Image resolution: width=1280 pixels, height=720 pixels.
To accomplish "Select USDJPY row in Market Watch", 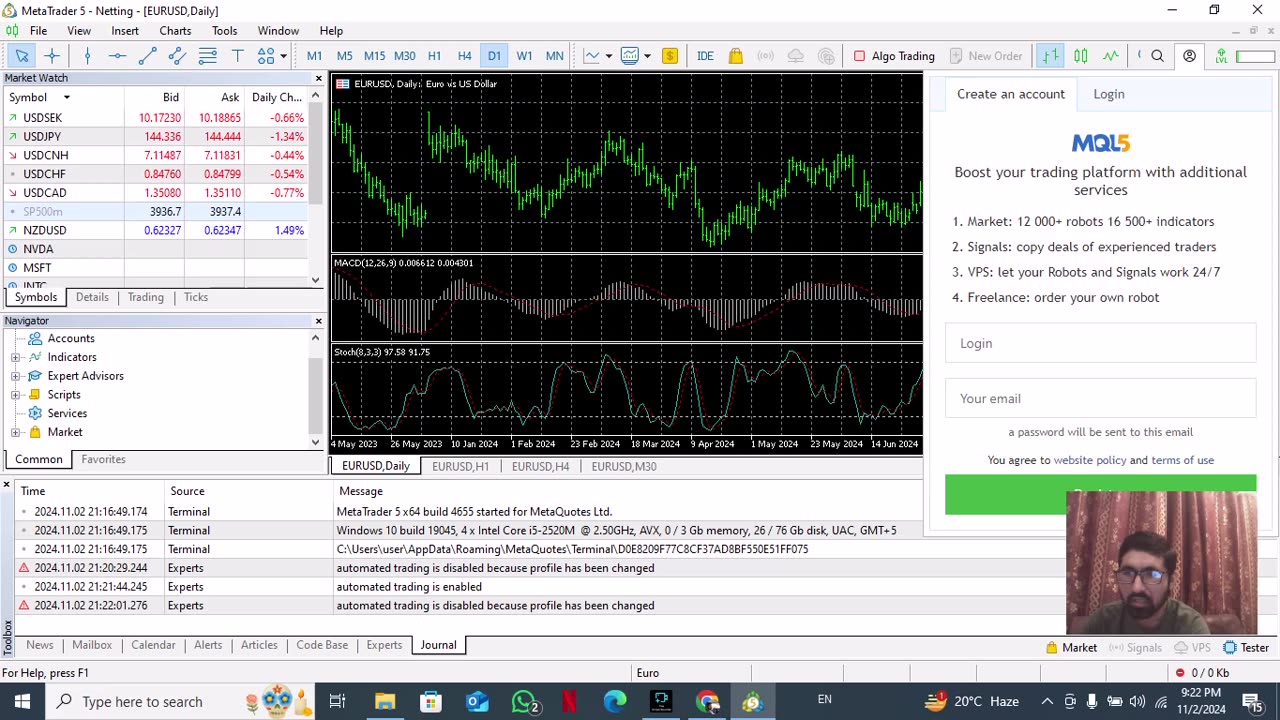I will (x=155, y=136).
